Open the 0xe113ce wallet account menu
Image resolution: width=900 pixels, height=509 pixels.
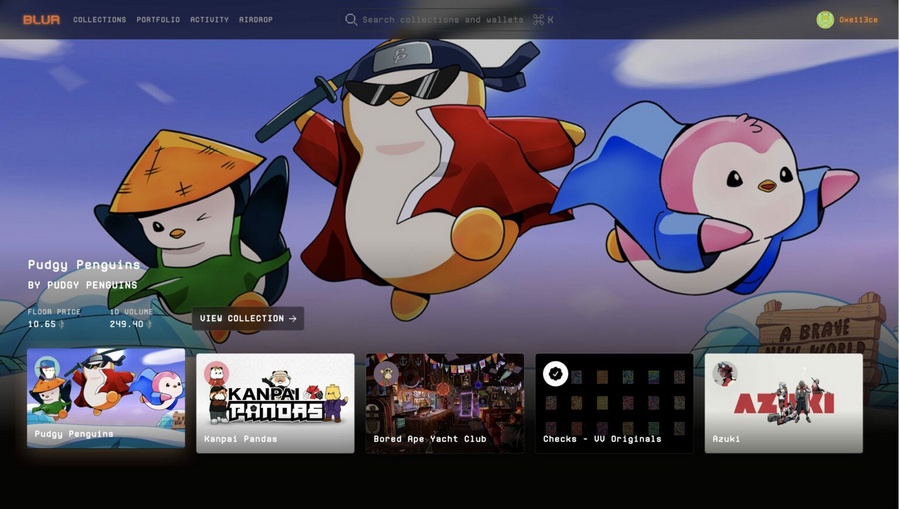(x=858, y=20)
